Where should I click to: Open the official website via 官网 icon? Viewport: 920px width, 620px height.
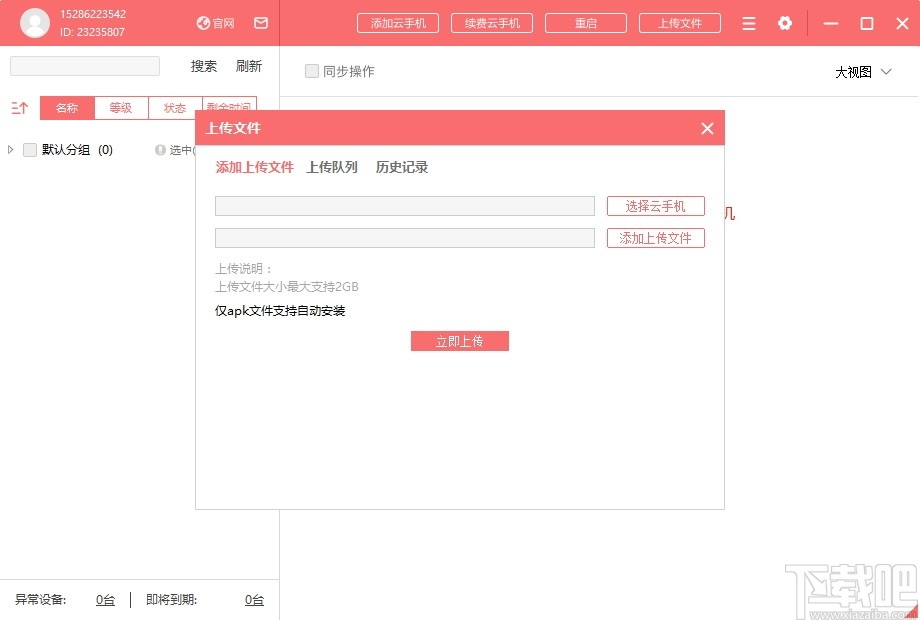click(214, 23)
